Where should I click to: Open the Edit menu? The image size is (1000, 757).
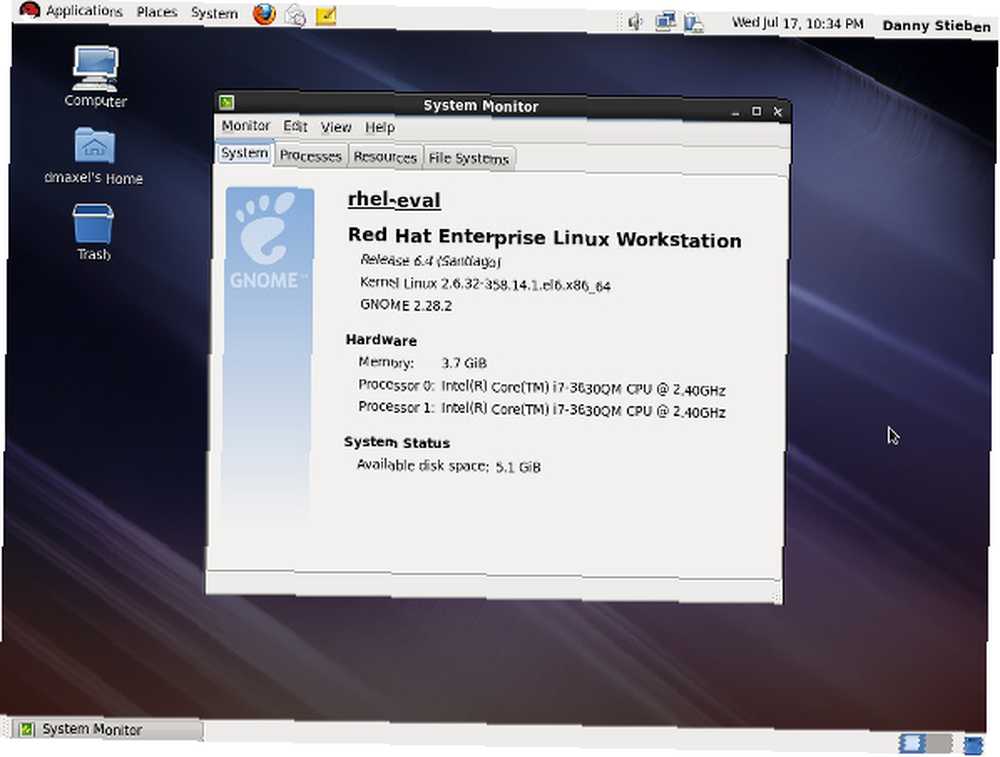[x=295, y=126]
